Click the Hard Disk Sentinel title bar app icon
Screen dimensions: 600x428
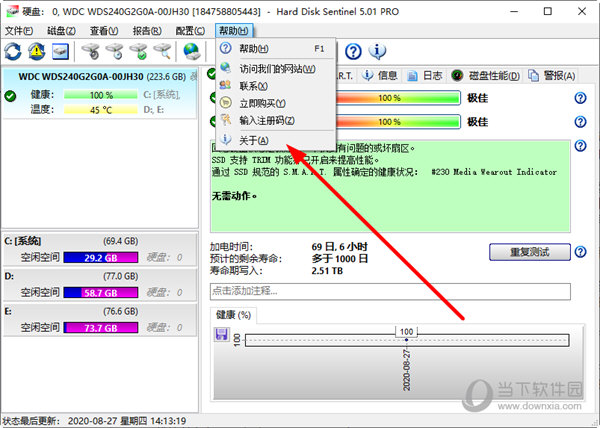click(x=12, y=11)
